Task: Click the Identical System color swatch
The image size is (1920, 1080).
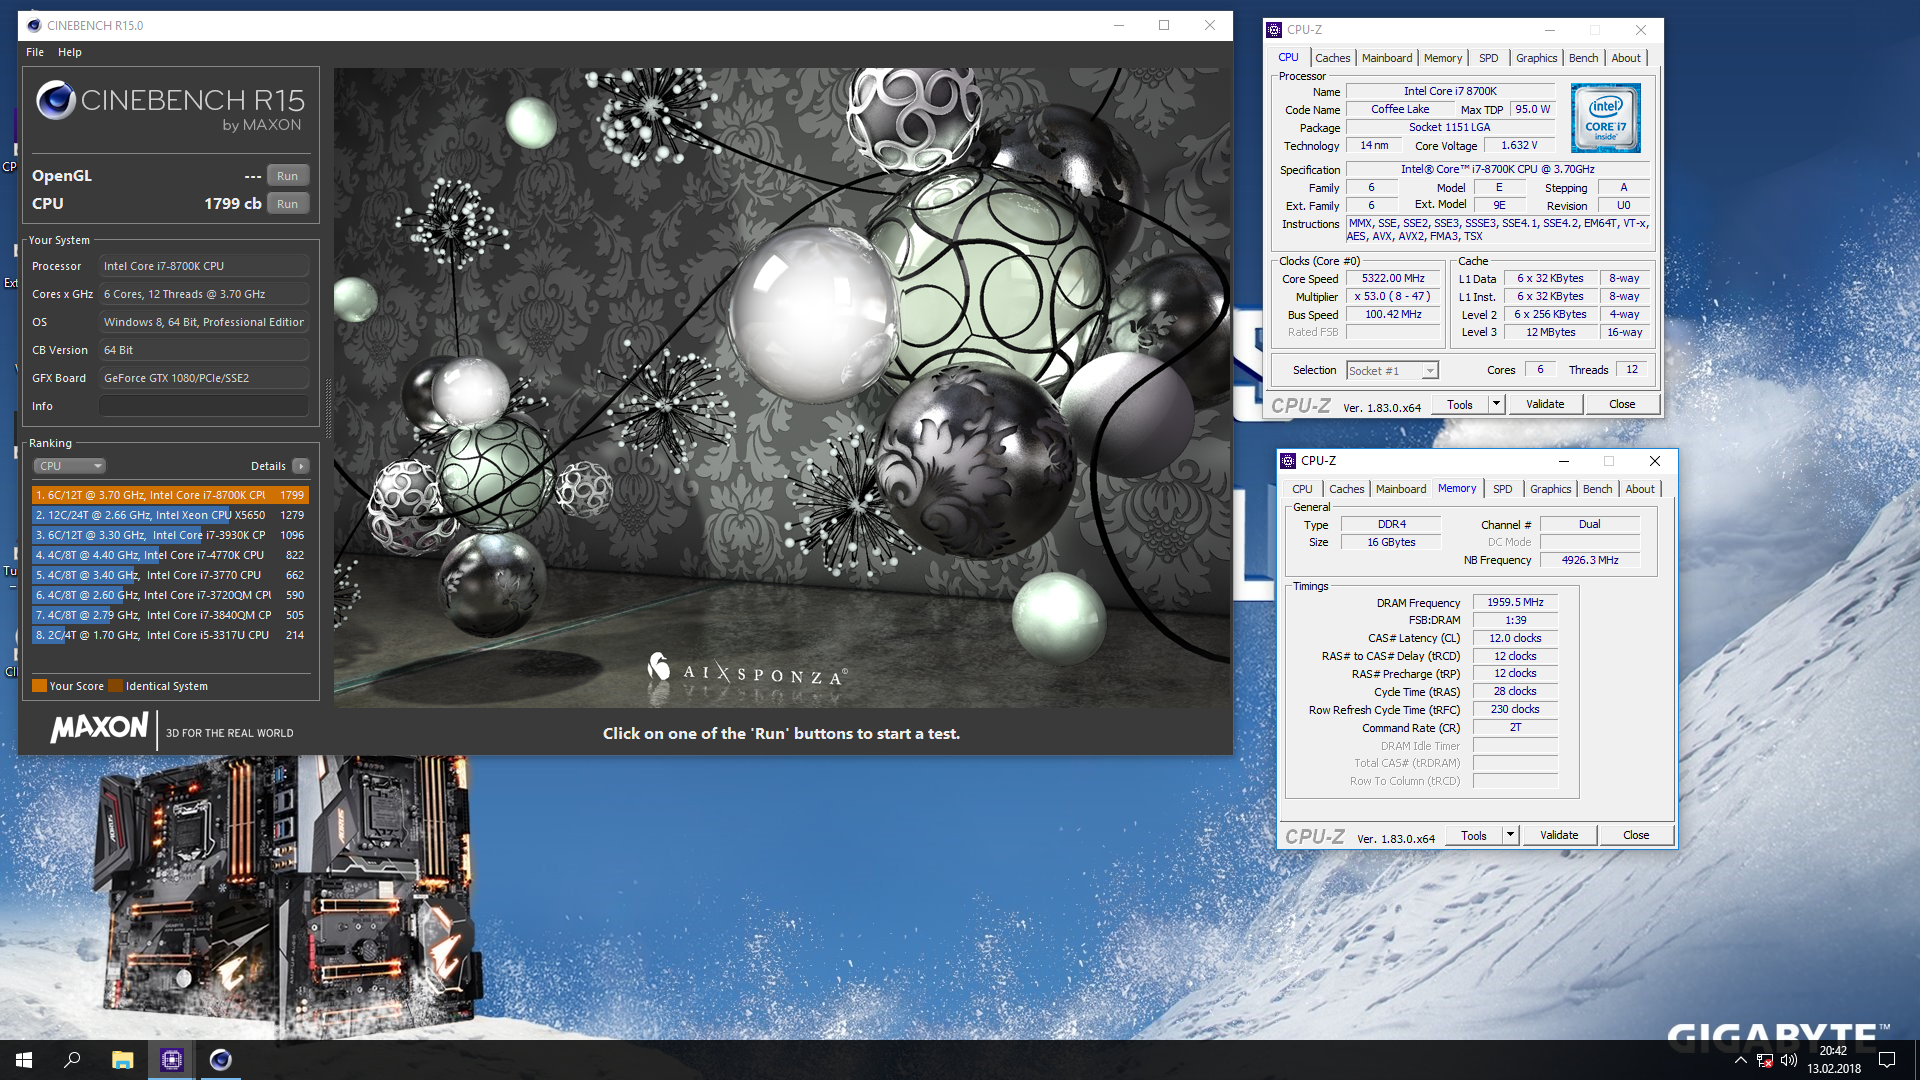Action: coord(115,686)
